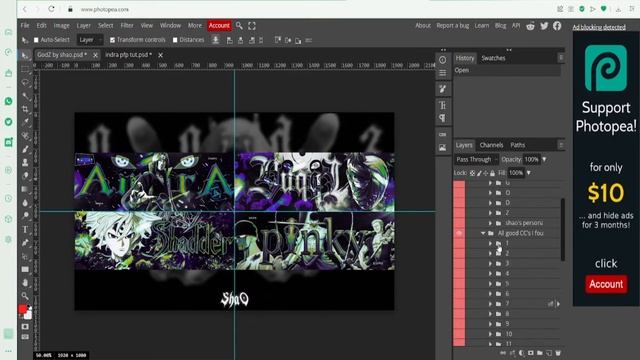Open Character panel icon
This screenshot has height=360, width=640.
tap(442, 105)
